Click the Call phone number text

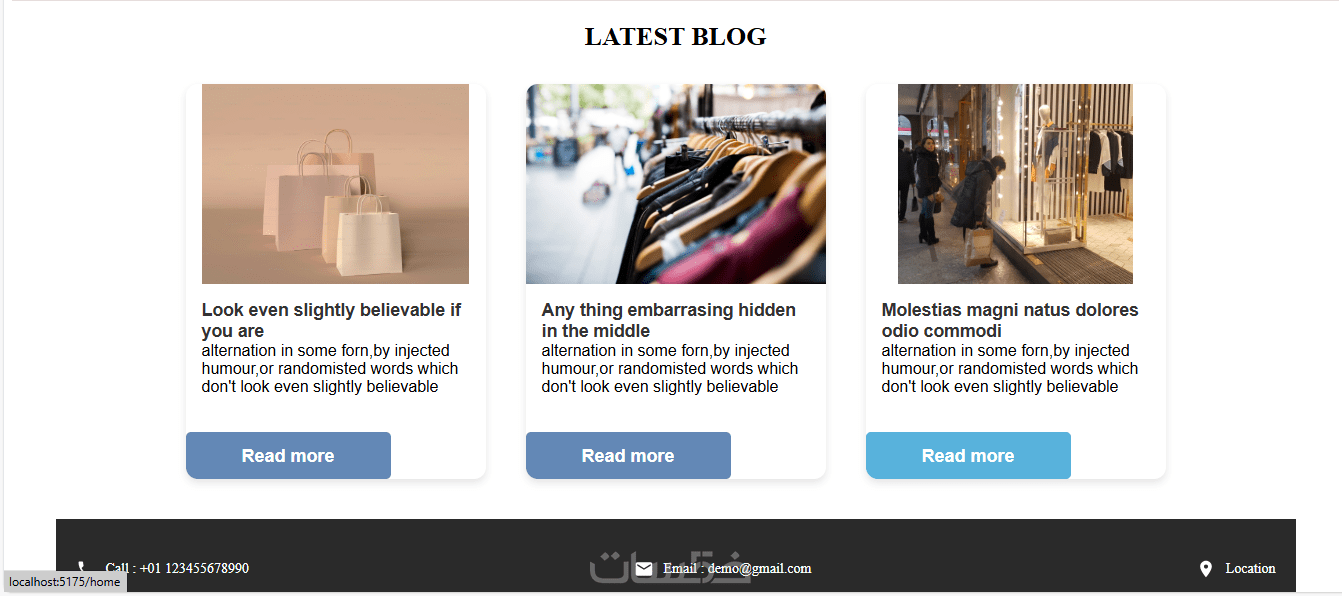click(x=177, y=569)
